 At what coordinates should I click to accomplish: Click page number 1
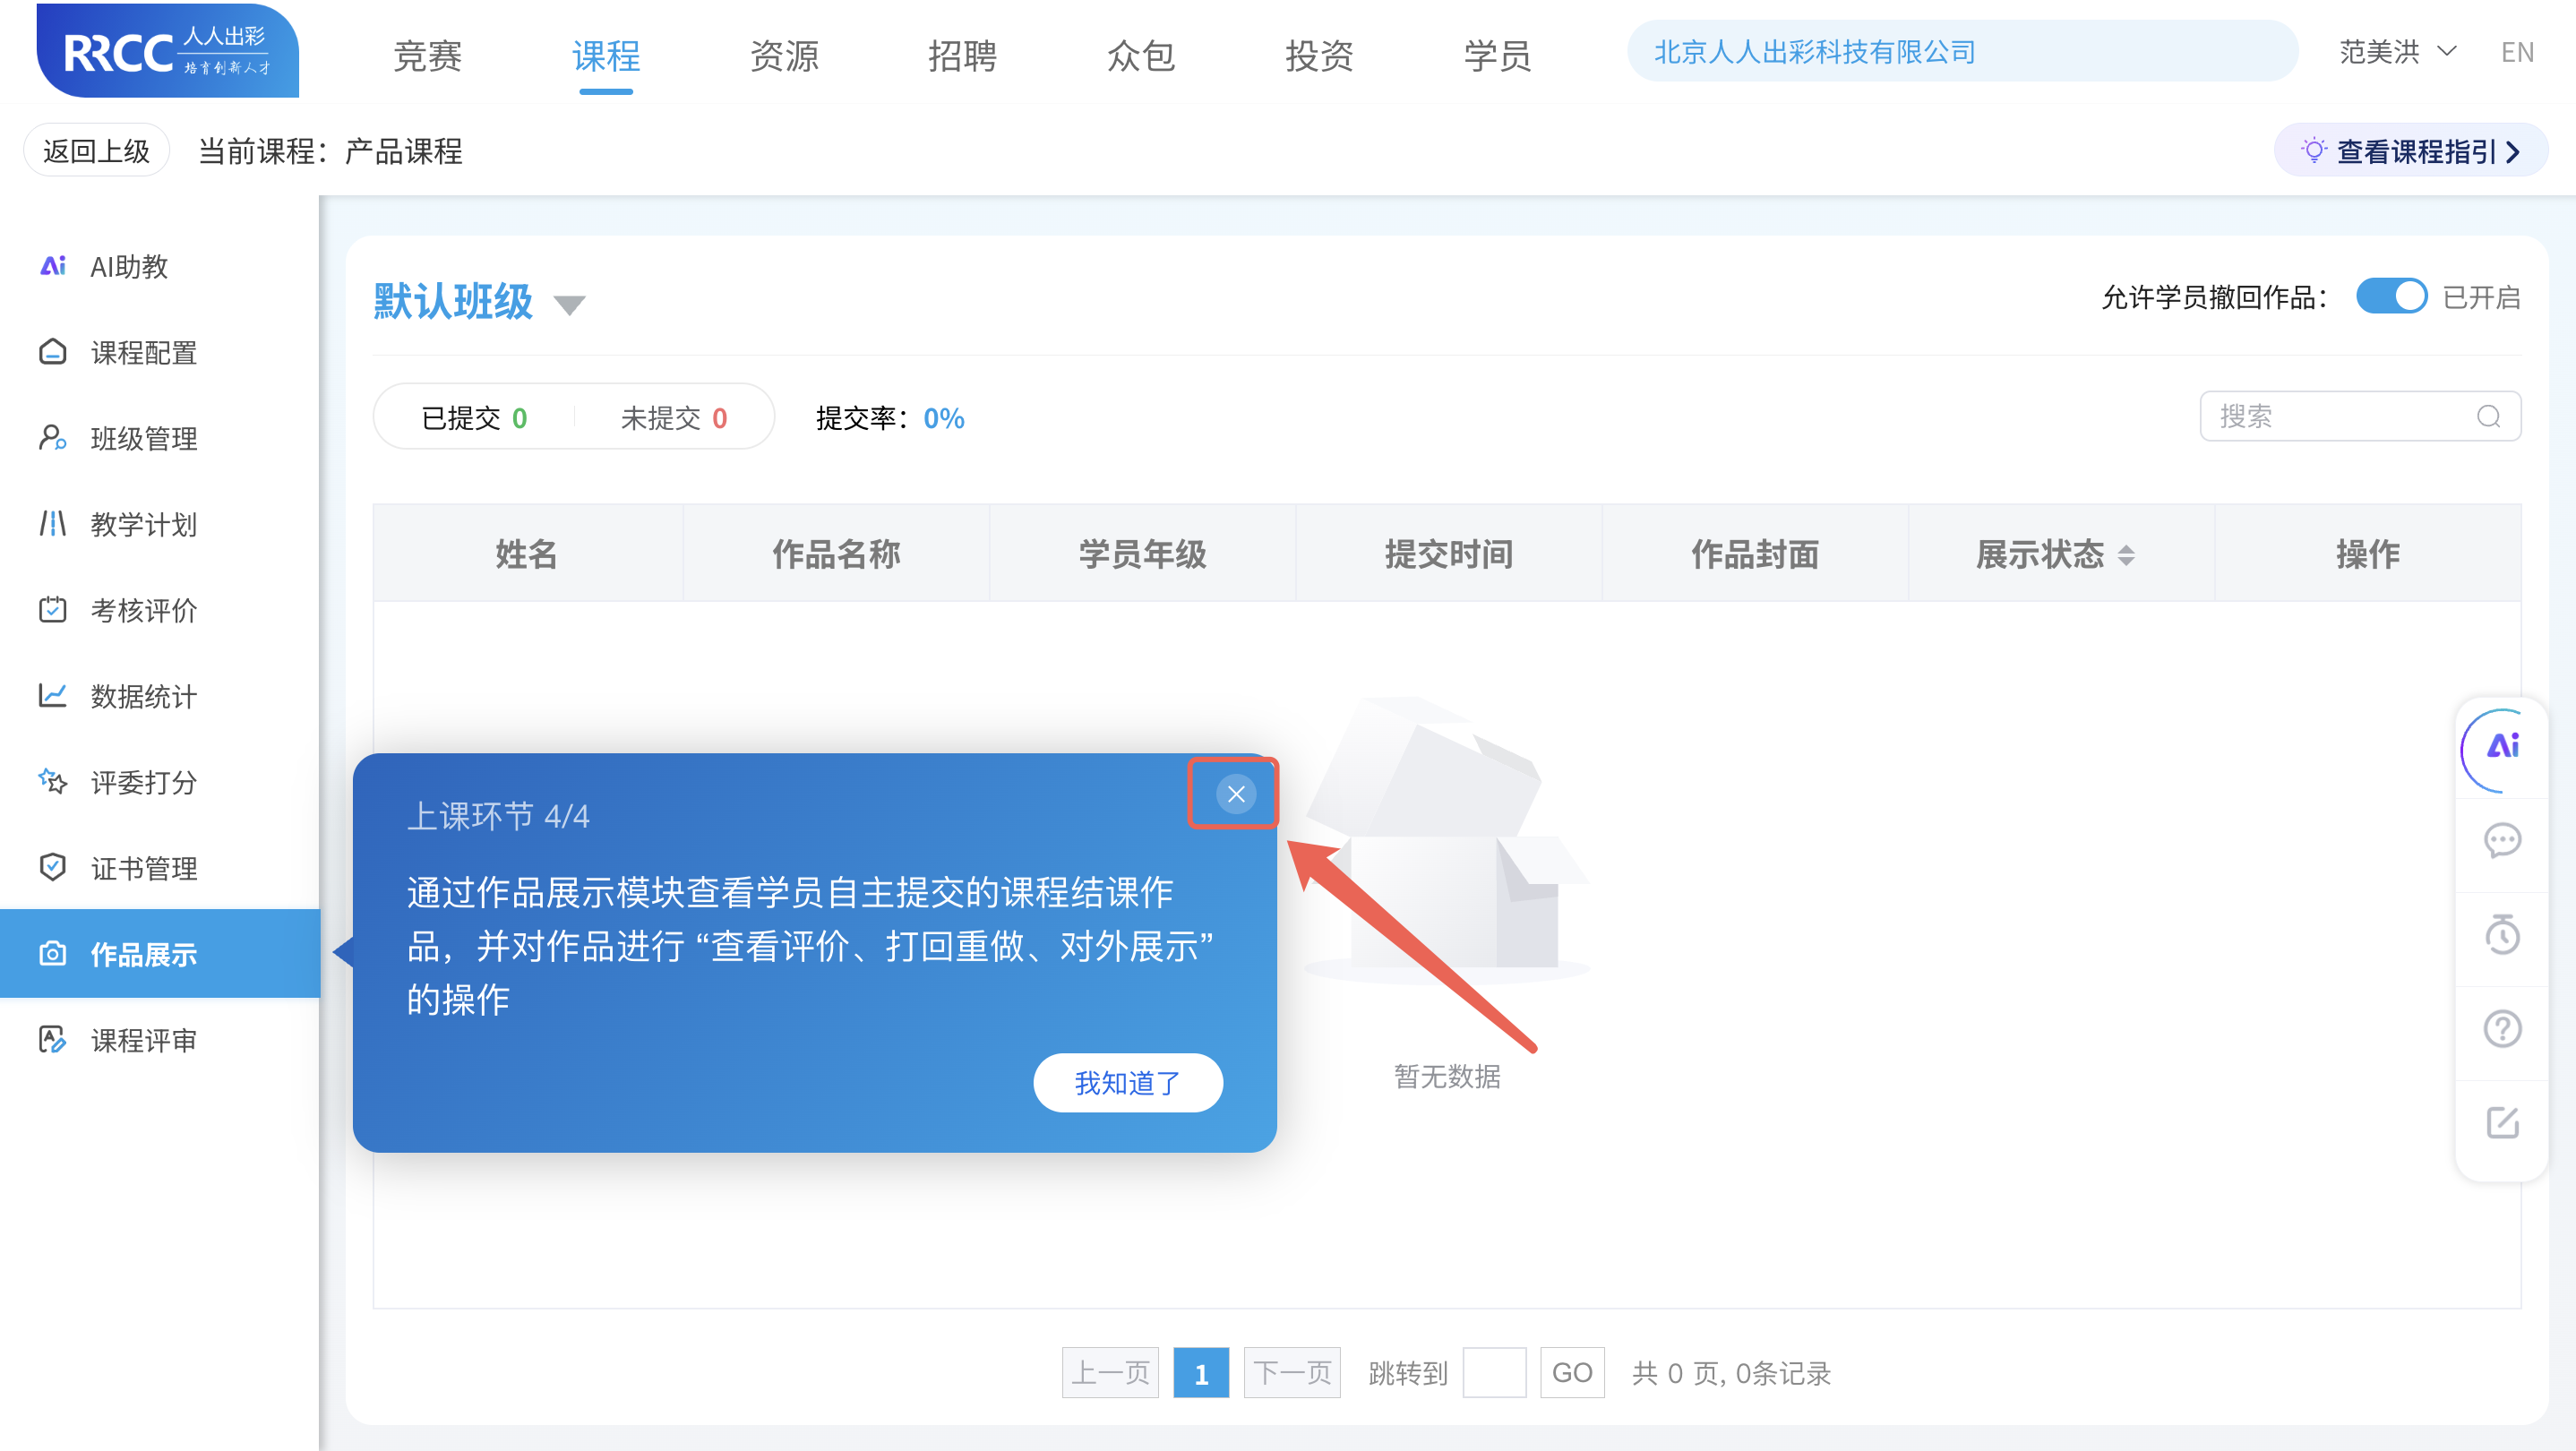1200,1372
